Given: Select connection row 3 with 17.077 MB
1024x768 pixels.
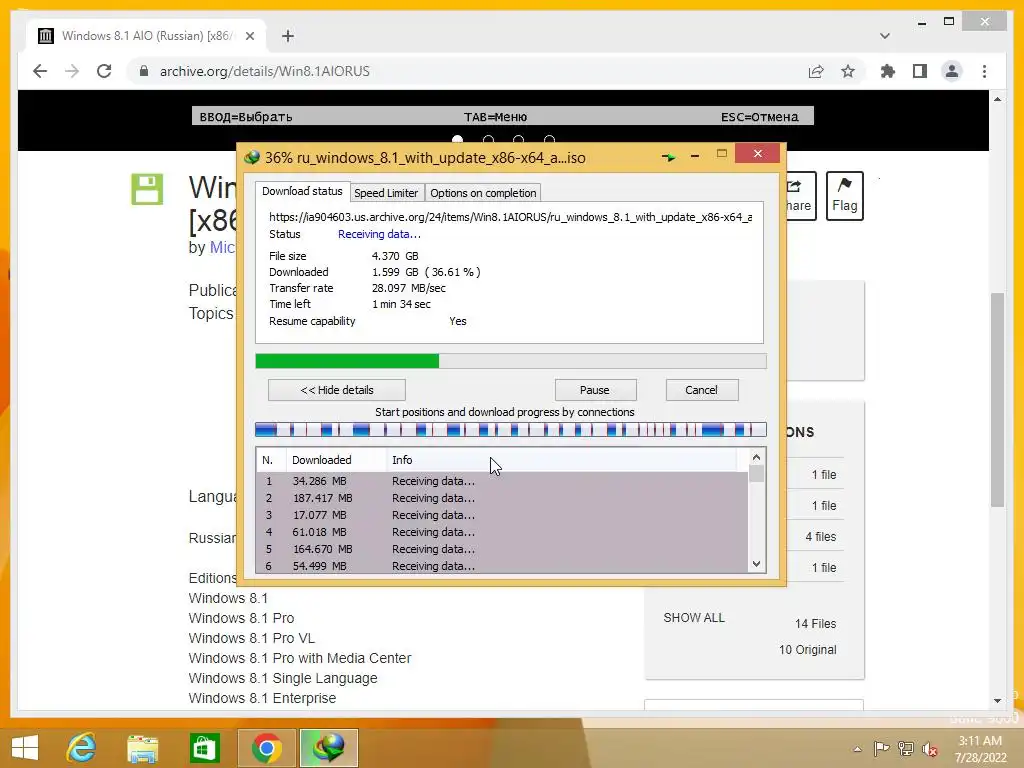Looking at the screenshot, I should coord(502,515).
